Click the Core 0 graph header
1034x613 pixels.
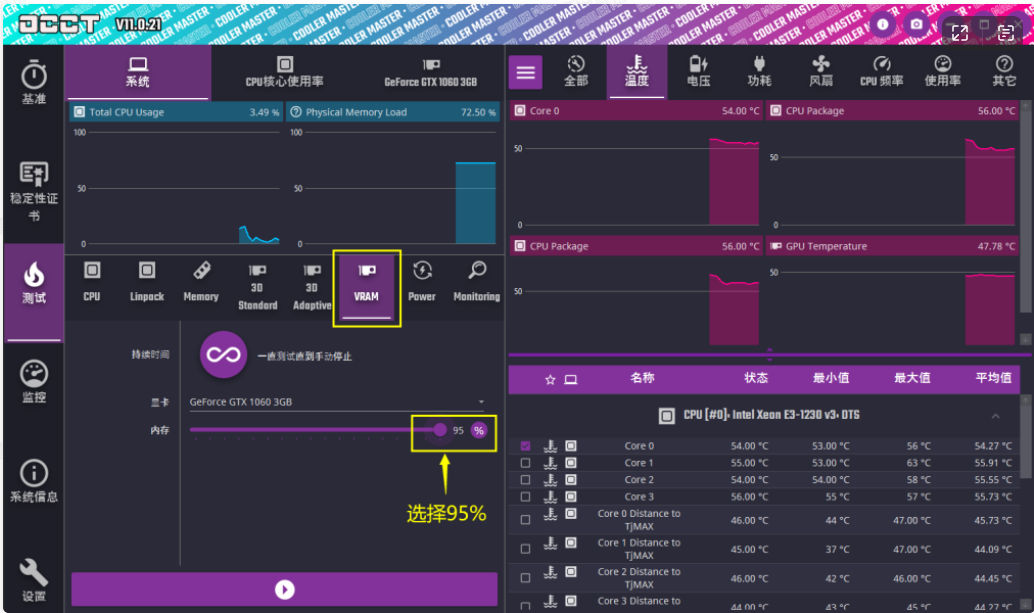tap(636, 111)
